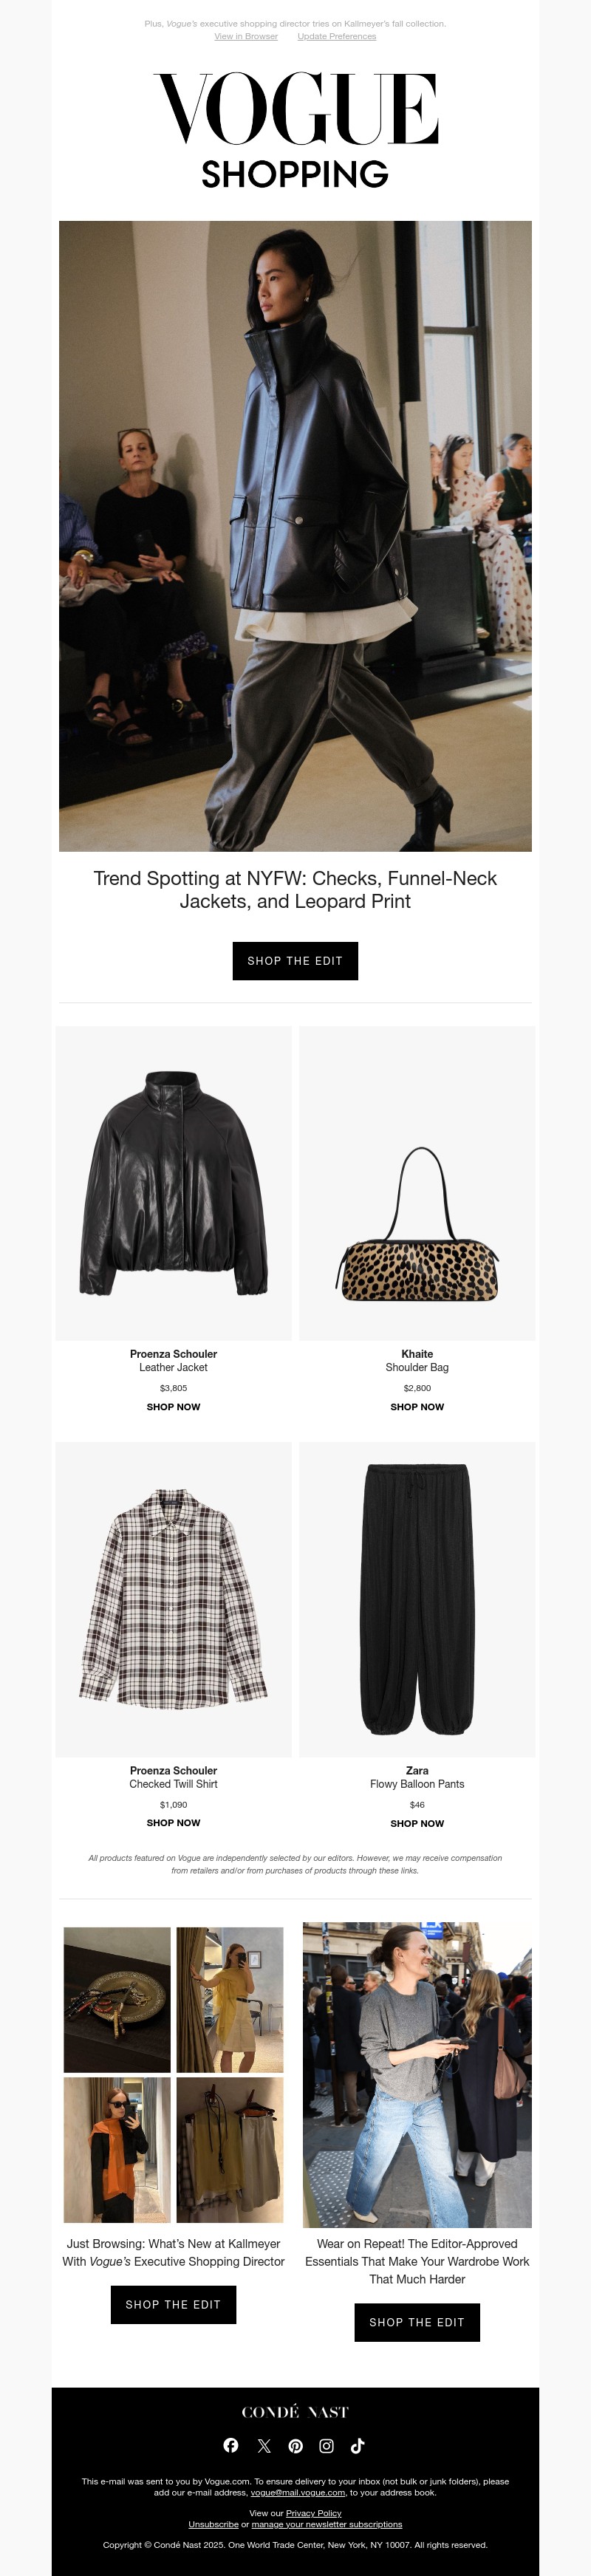Open the Update Preferences link
The image size is (591, 2576).
click(337, 36)
